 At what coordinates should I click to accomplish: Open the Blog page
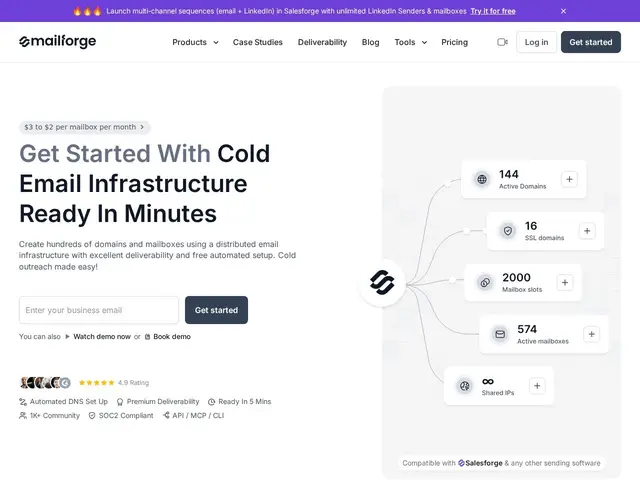click(x=370, y=42)
